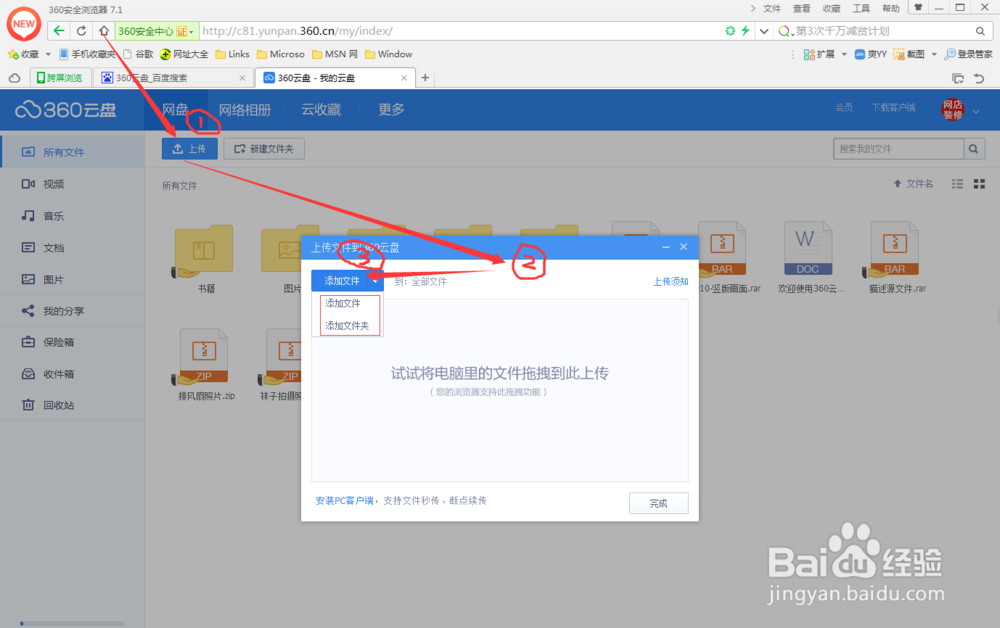This screenshot has width=1000, height=628.
Task: Click the cloud file search magnifier
Action: click(974, 149)
